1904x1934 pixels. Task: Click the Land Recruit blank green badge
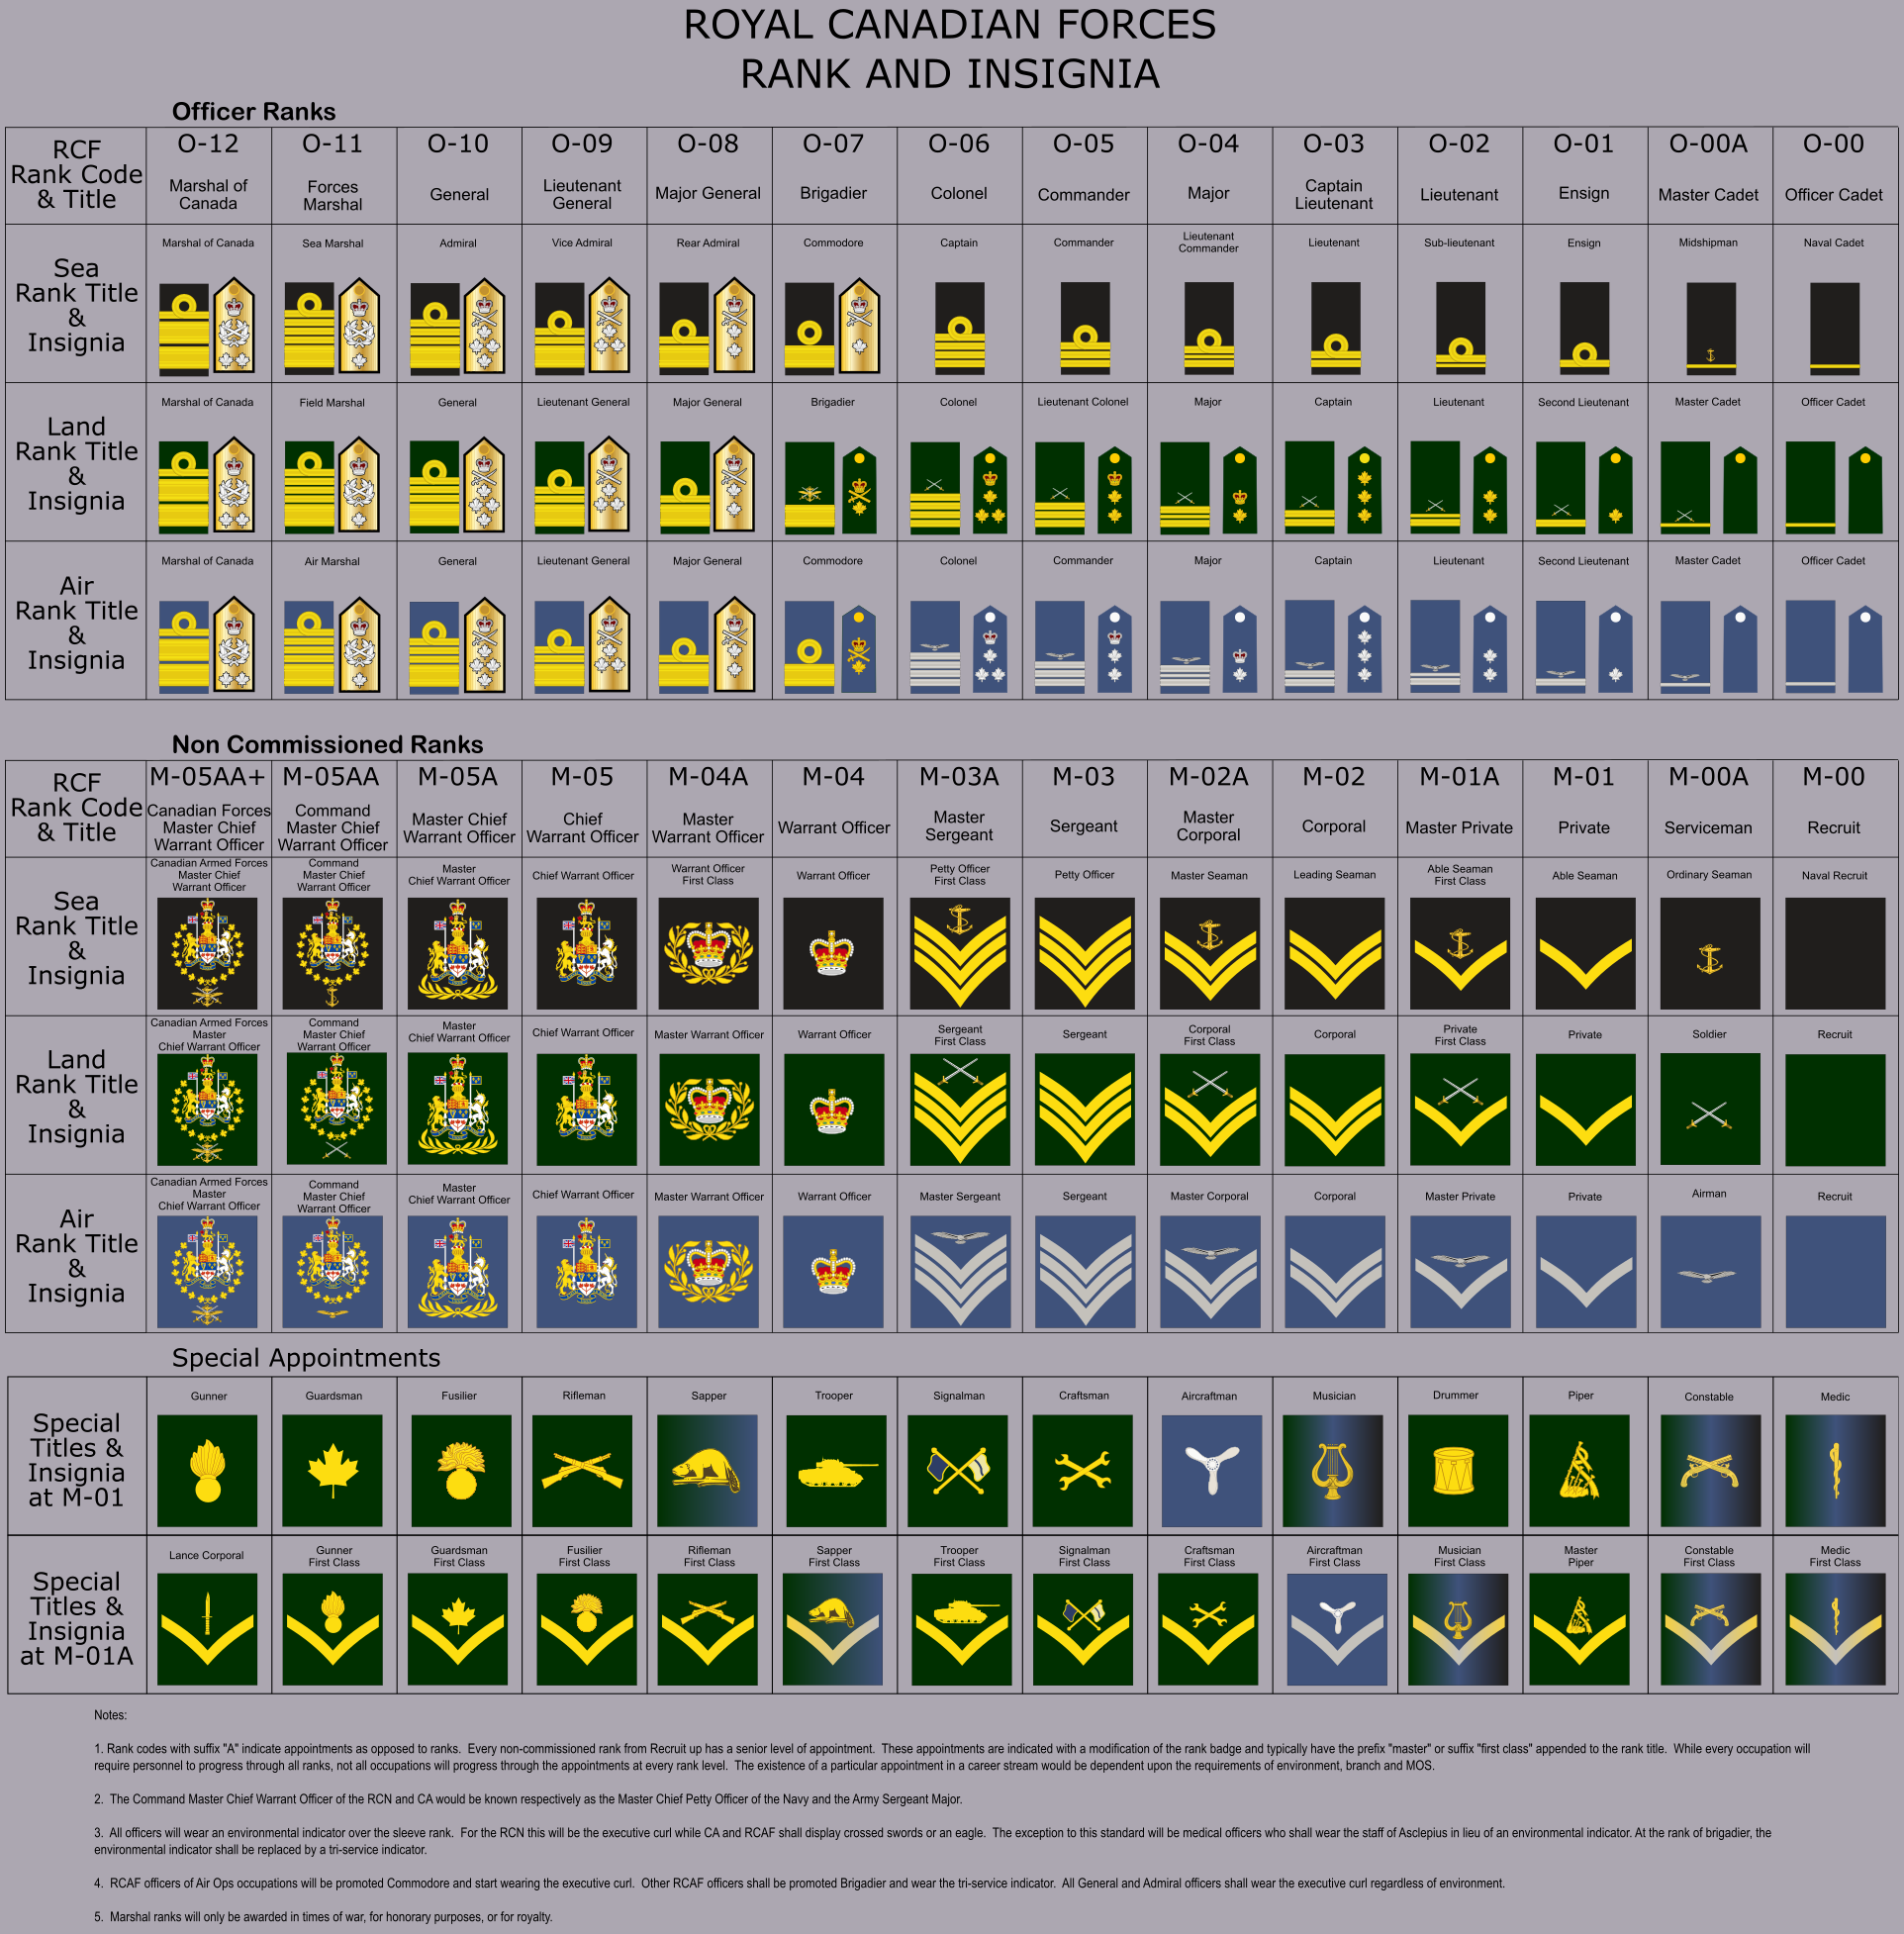pos(1835,1109)
